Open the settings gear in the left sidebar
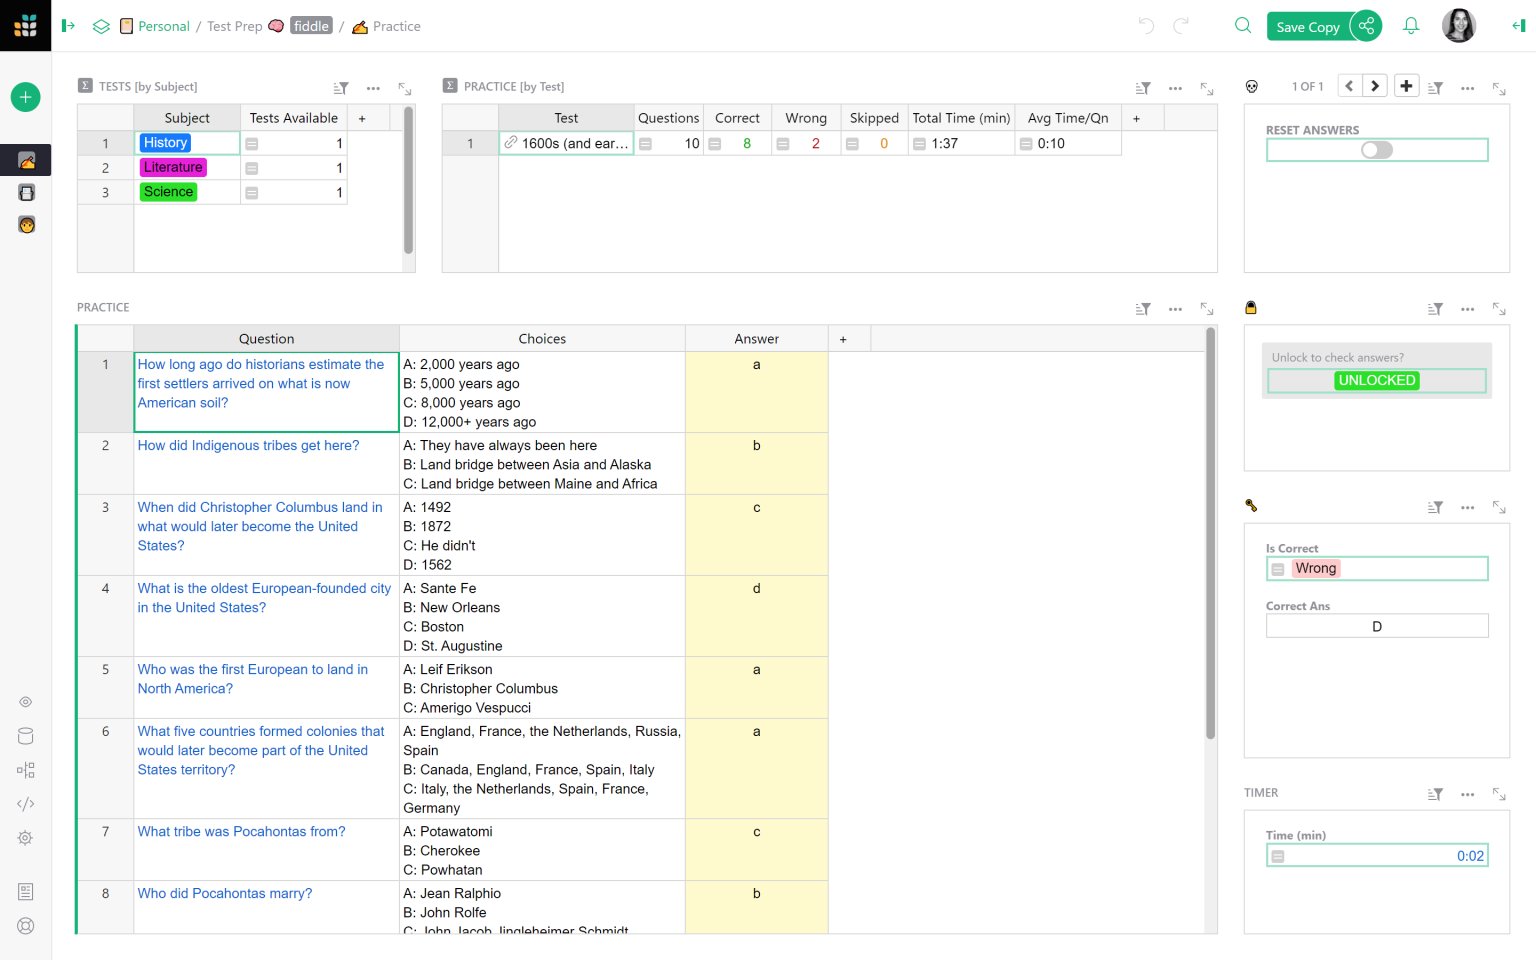Viewport: 1536px width, 960px height. coord(25,838)
